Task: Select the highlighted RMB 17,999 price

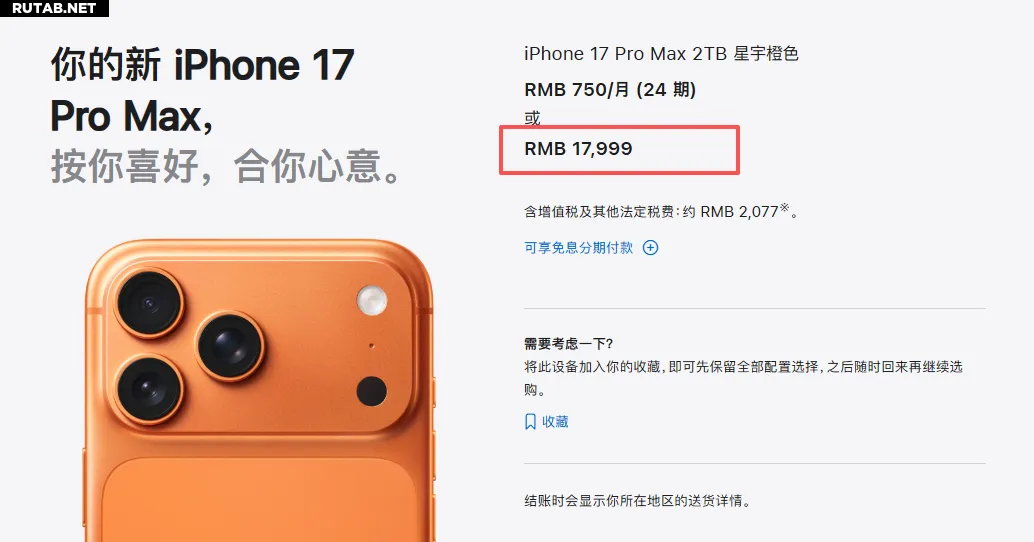Action: [578, 149]
